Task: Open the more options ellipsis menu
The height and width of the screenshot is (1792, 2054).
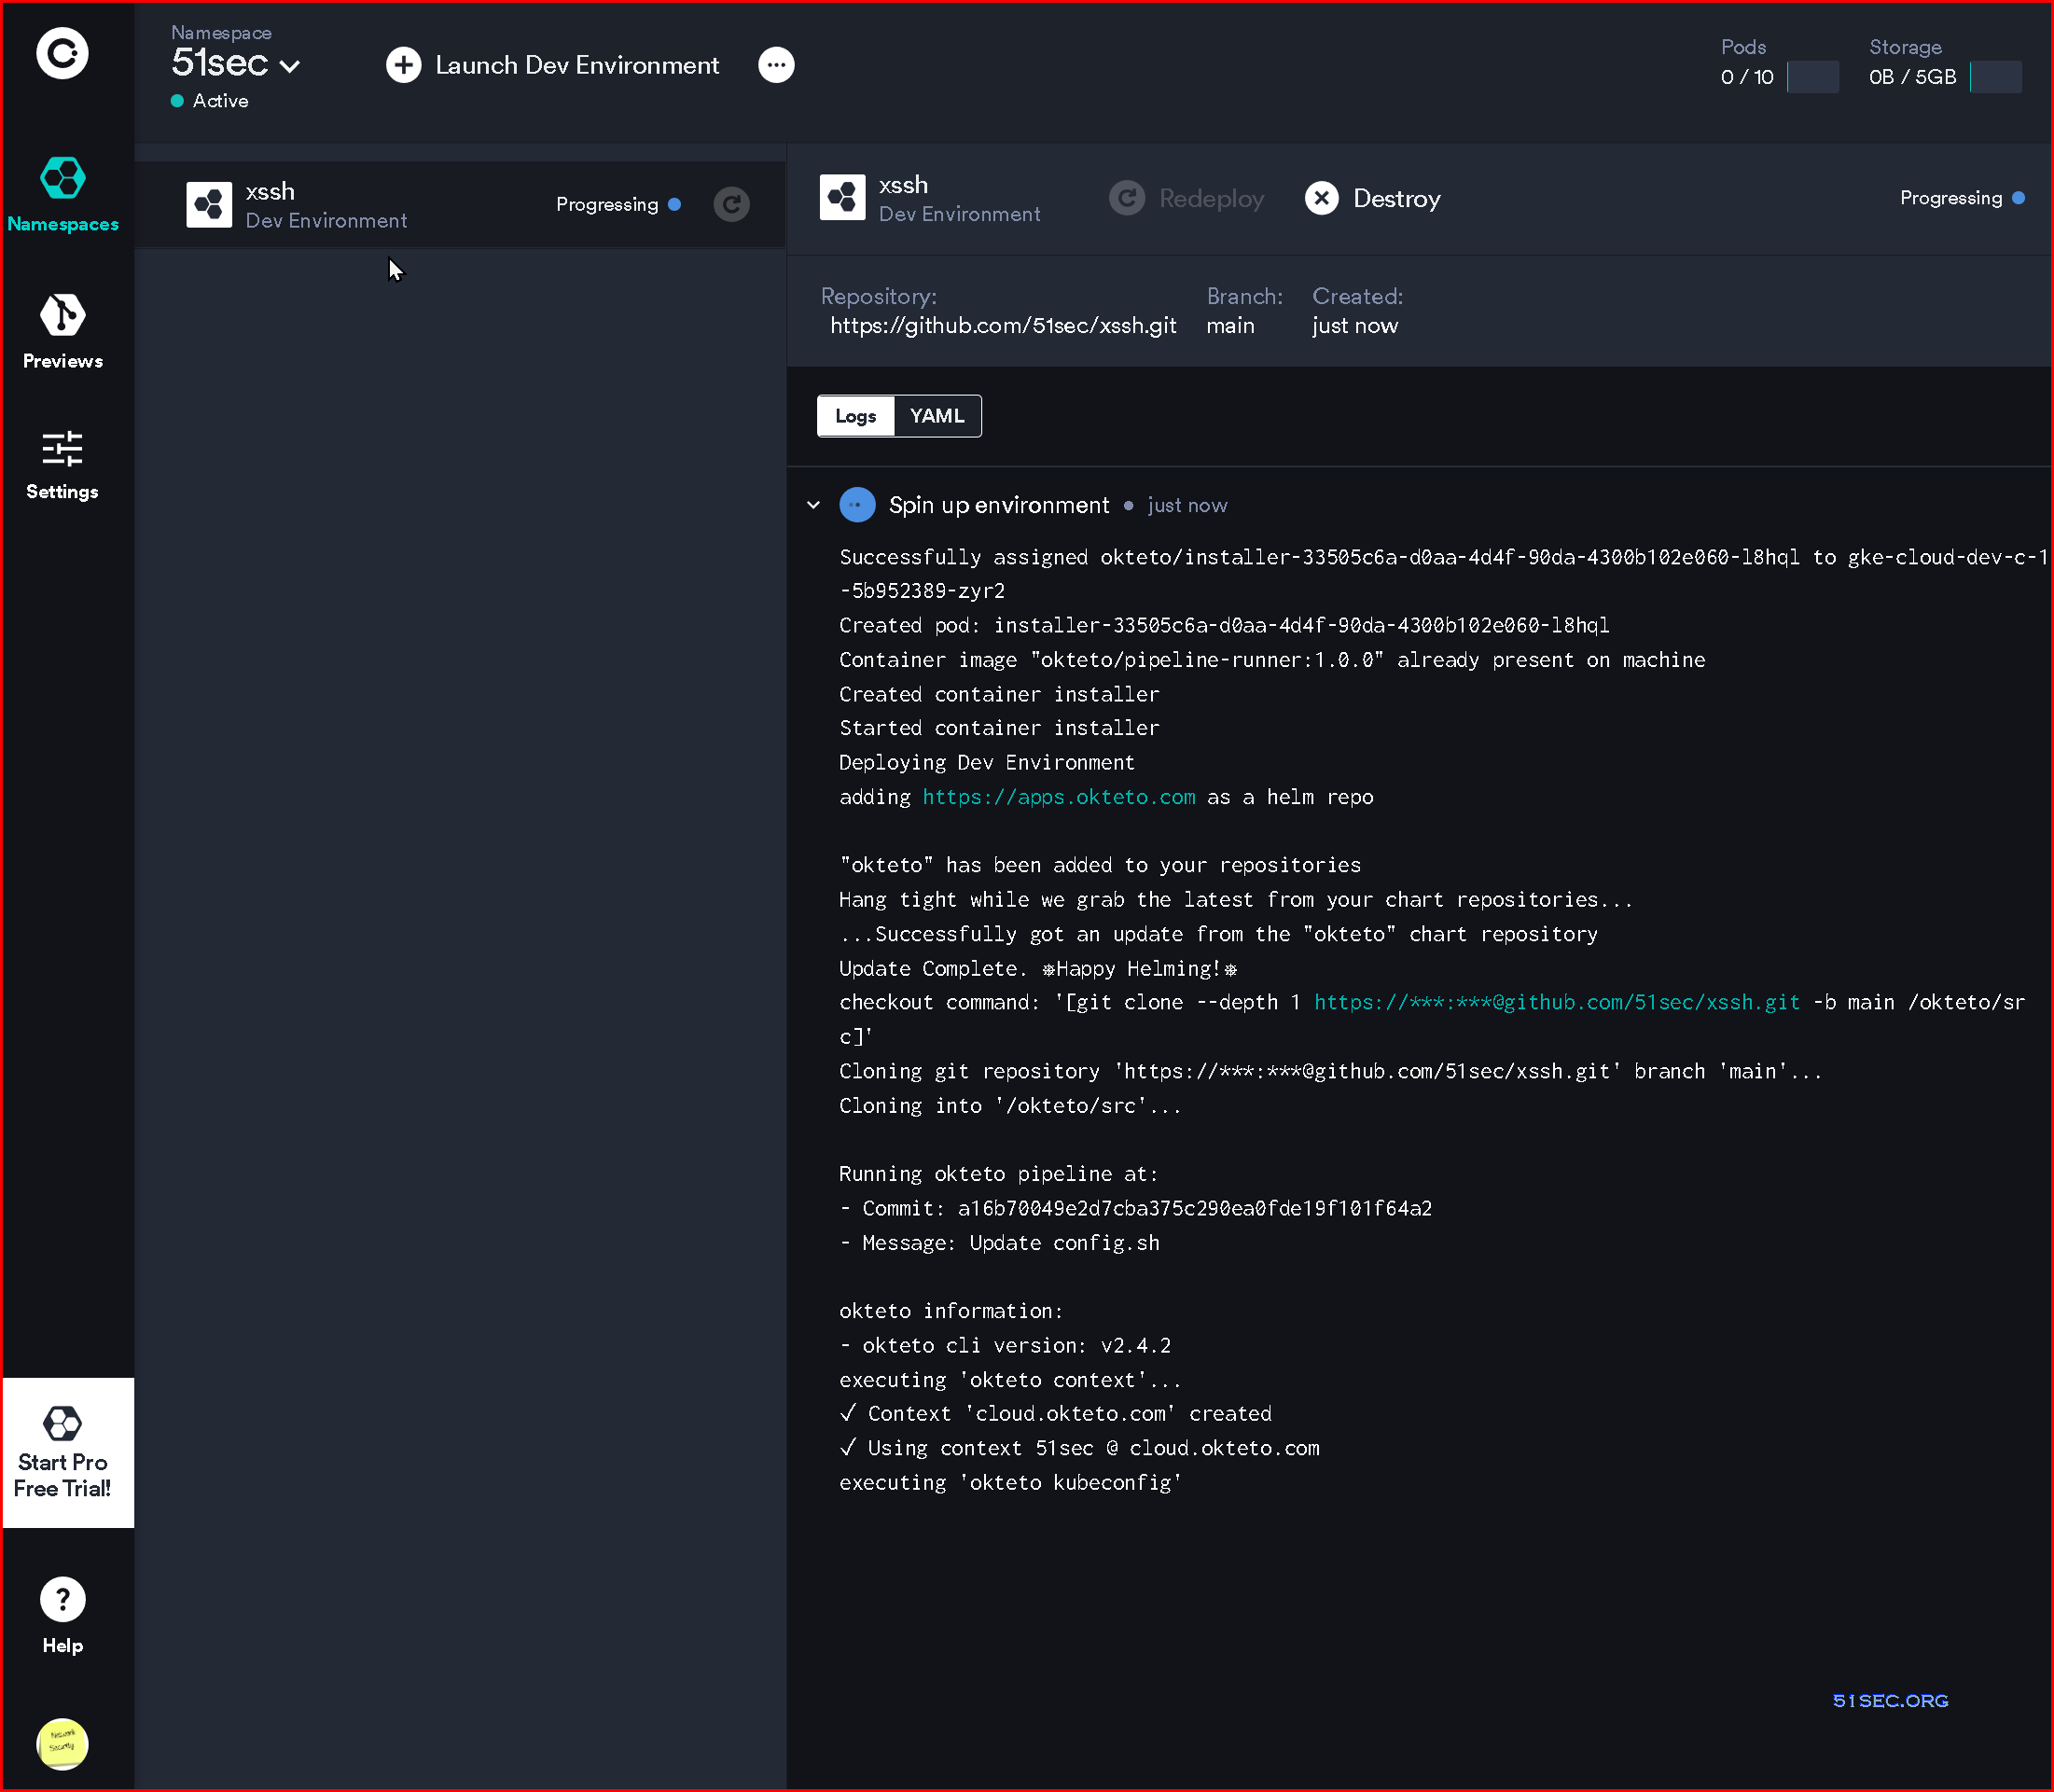Action: pyautogui.click(x=776, y=65)
